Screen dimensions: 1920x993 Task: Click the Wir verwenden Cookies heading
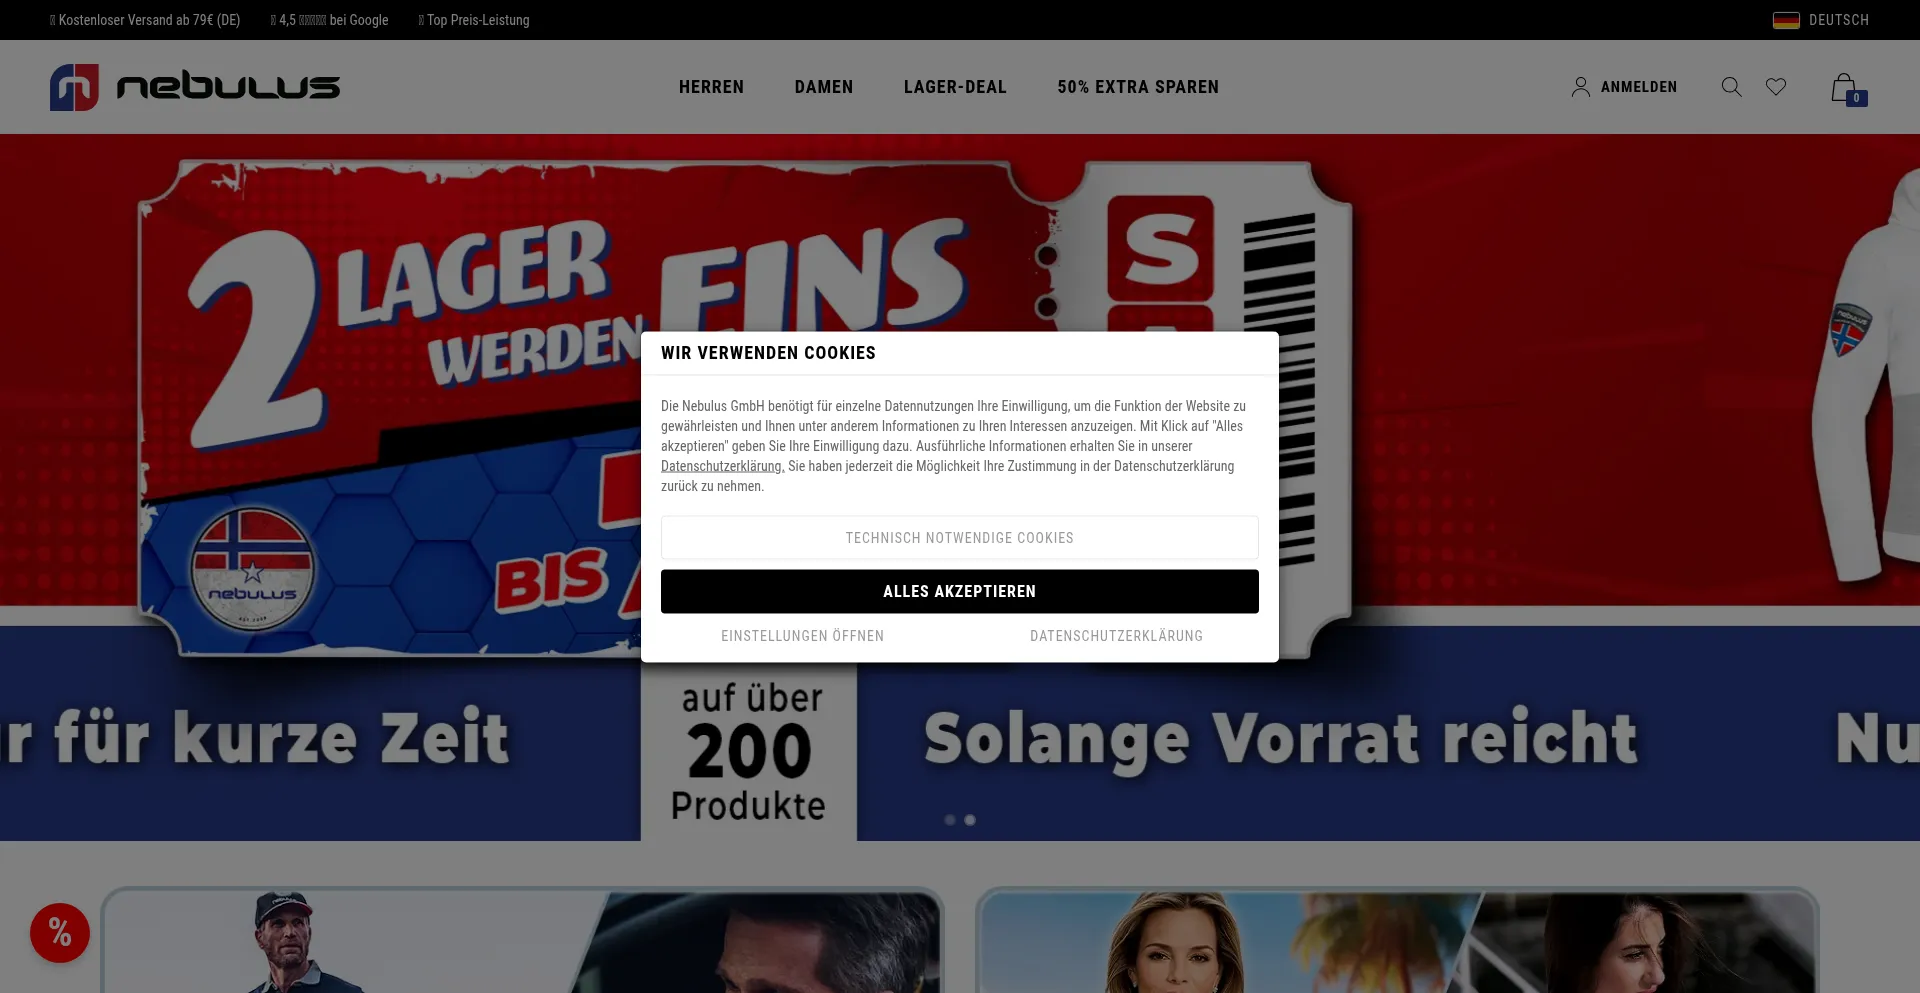(x=768, y=353)
